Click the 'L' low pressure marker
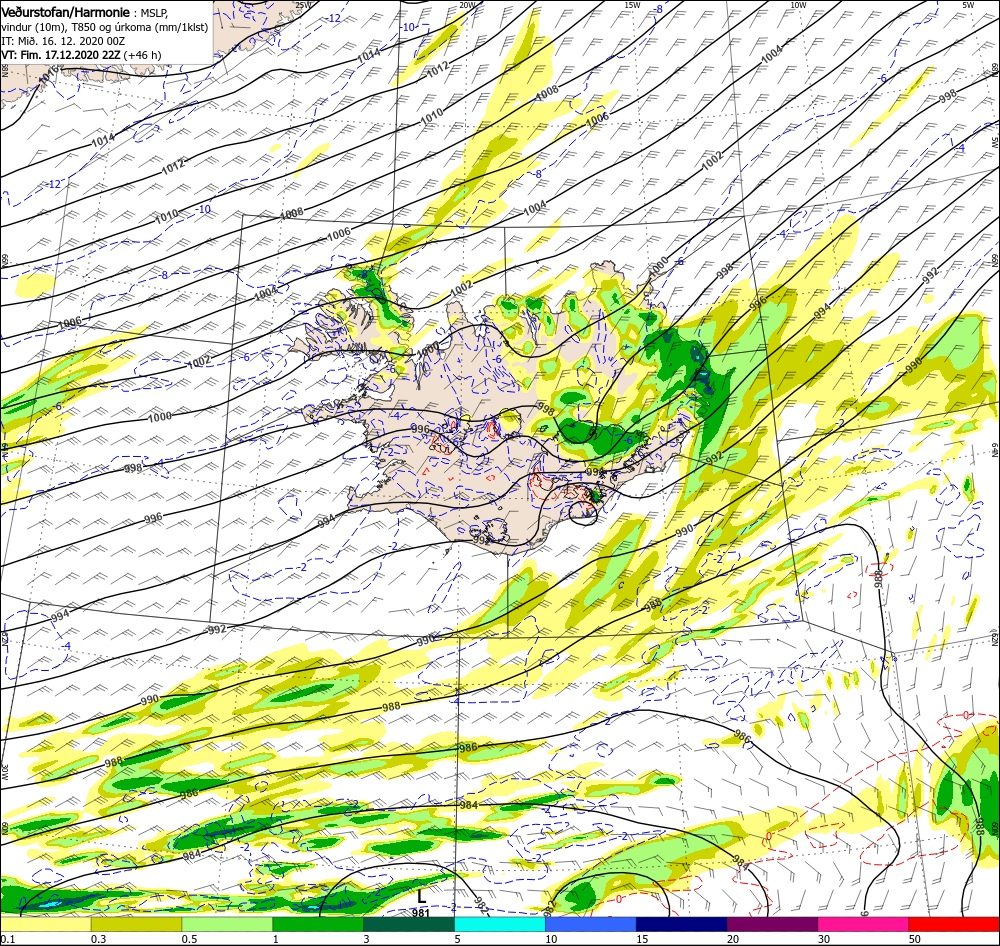1000x946 pixels. [421, 897]
